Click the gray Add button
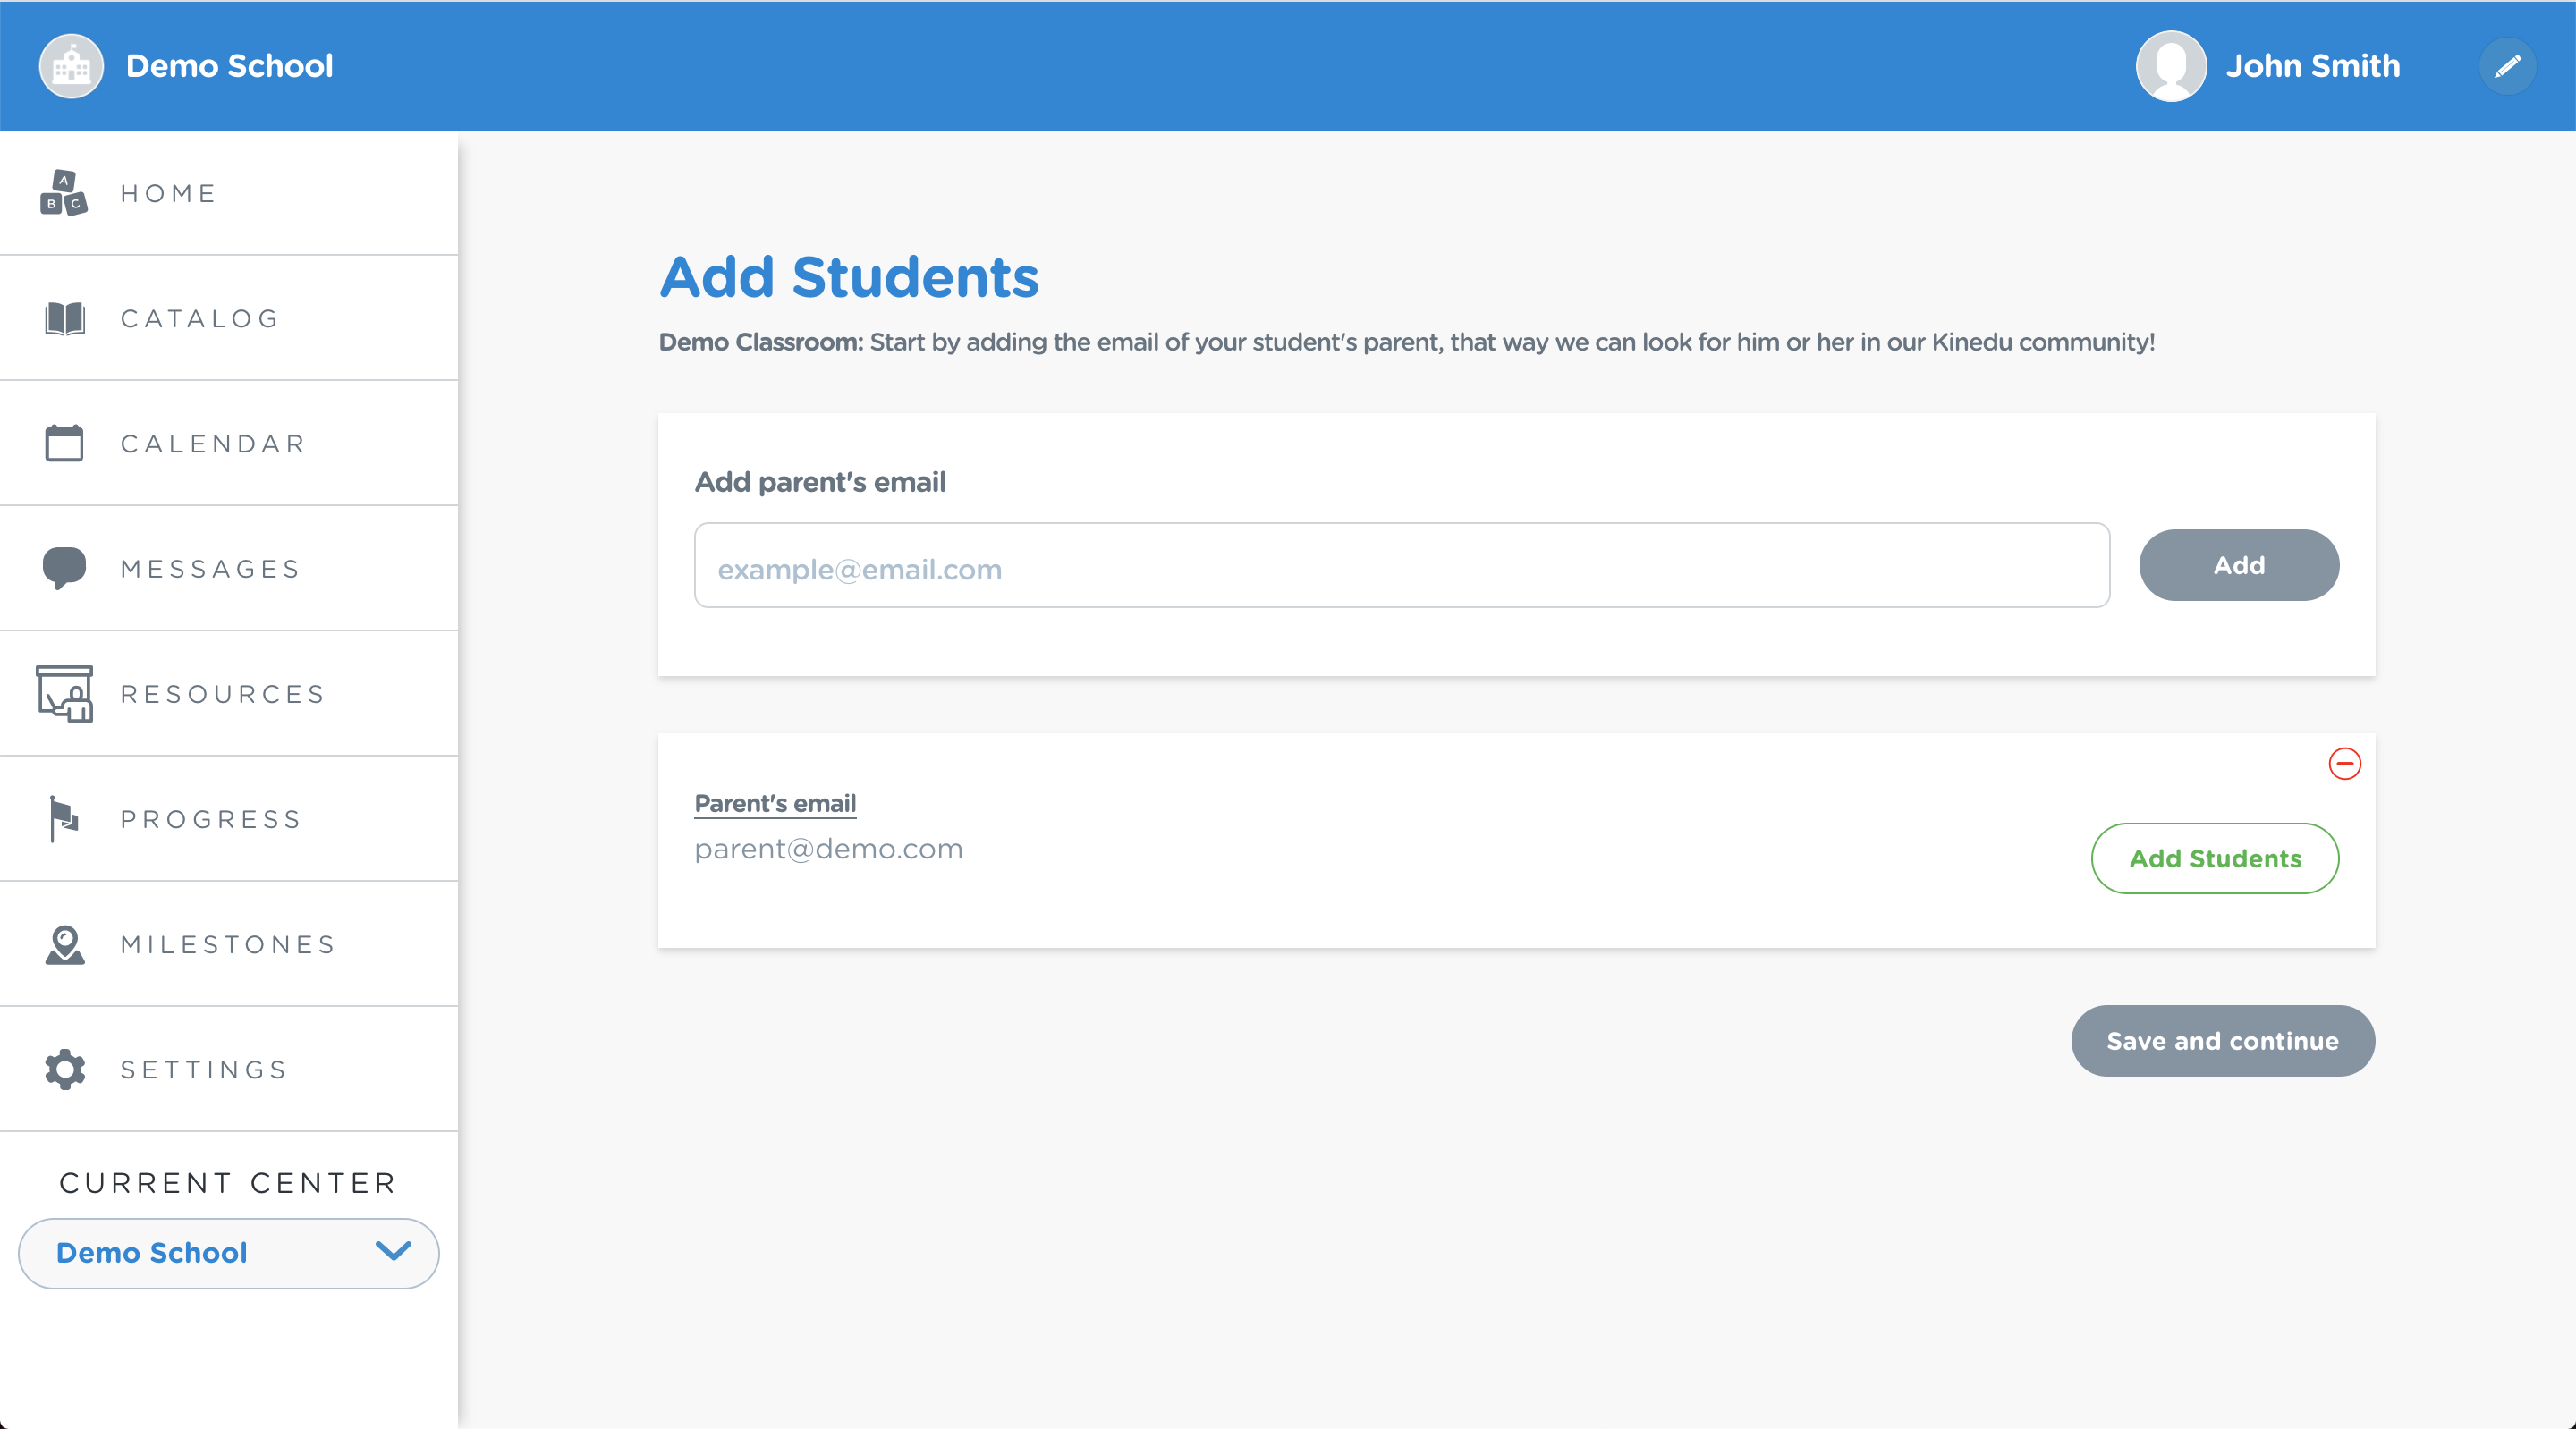Screen dimensions: 2576x1429 tap(2238, 565)
